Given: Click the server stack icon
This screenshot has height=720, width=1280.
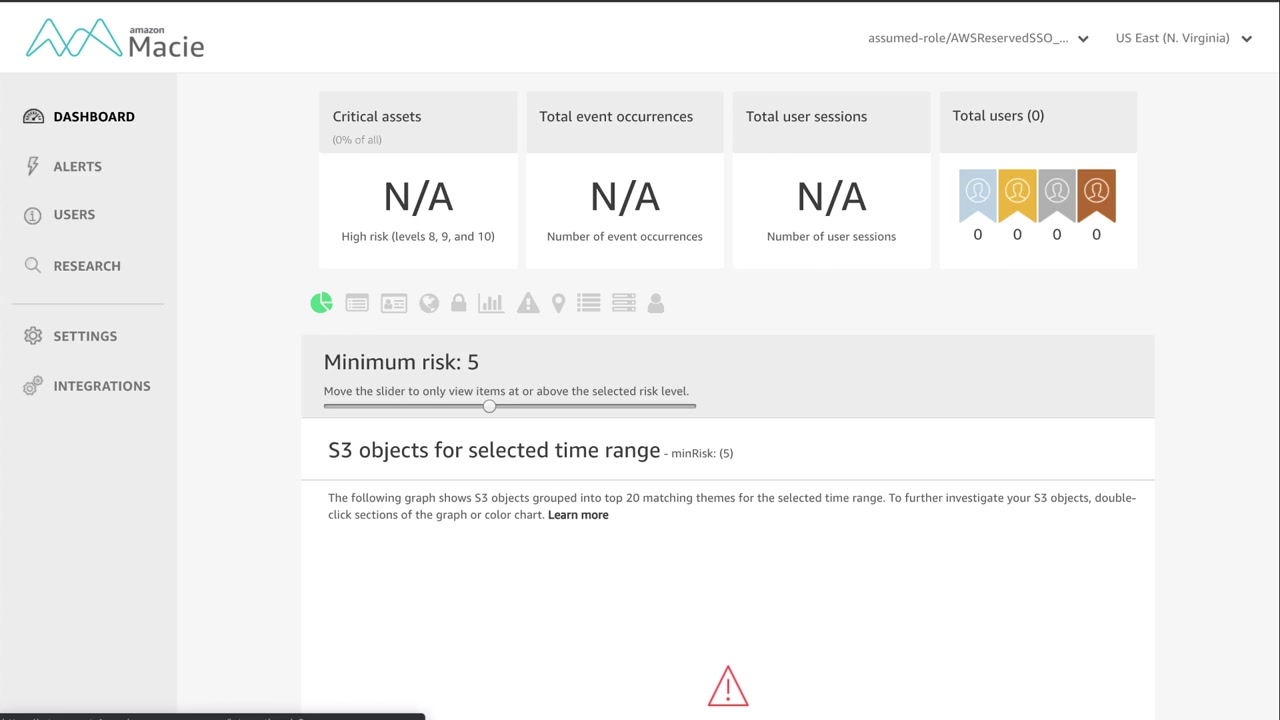Looking at the screenshot, I should pos(624,303).
